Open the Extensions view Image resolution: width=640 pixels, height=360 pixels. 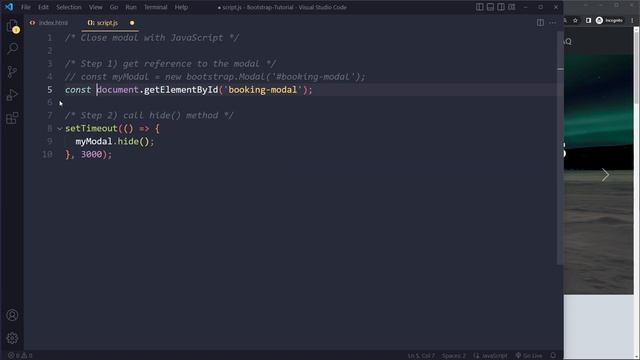[12, 118]
